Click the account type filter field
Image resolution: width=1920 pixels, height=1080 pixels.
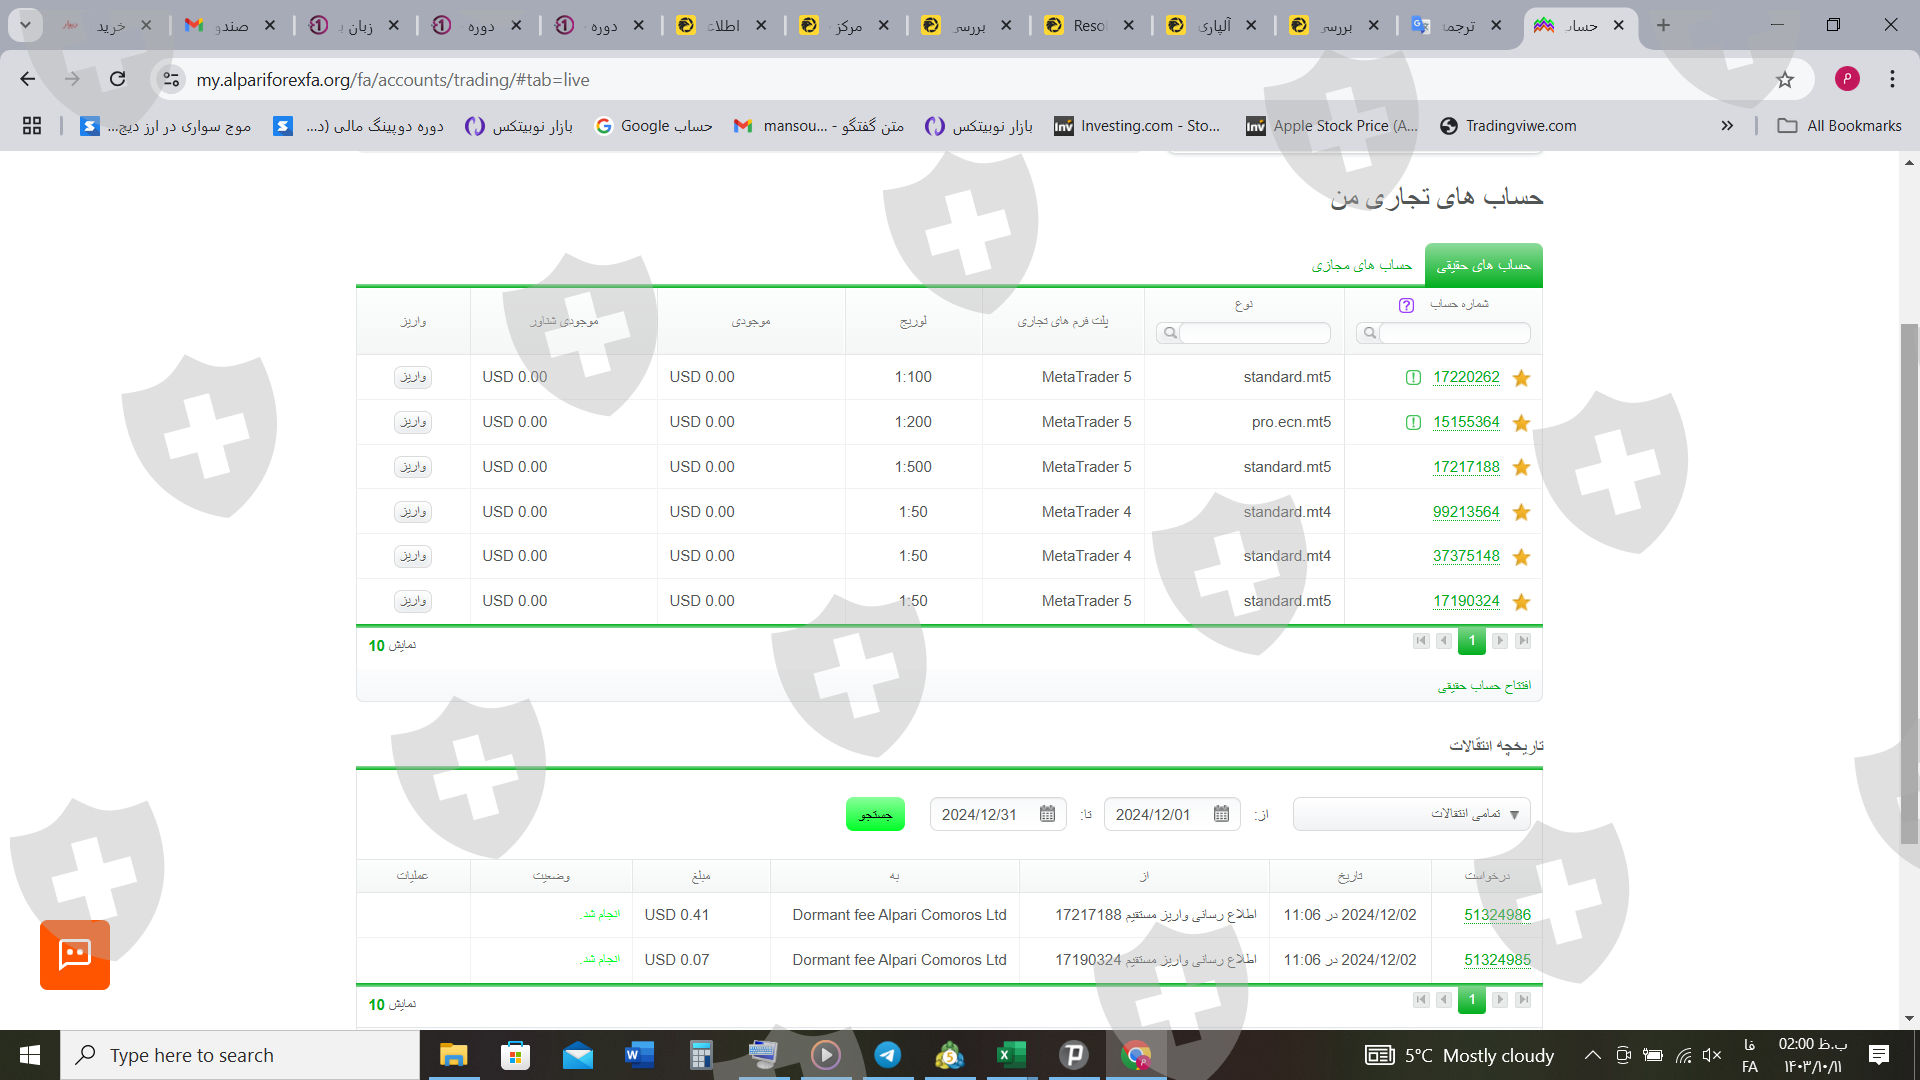tap(1254, 333)
